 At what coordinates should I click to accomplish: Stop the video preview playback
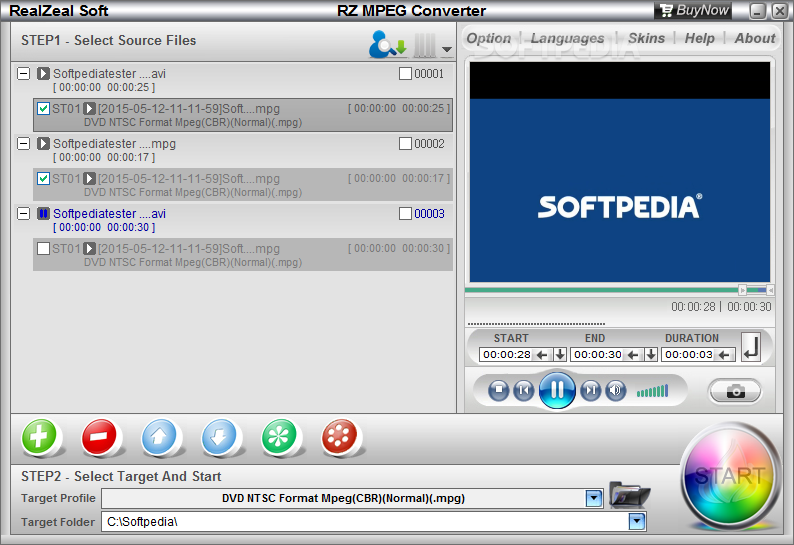tap(499, 391)
